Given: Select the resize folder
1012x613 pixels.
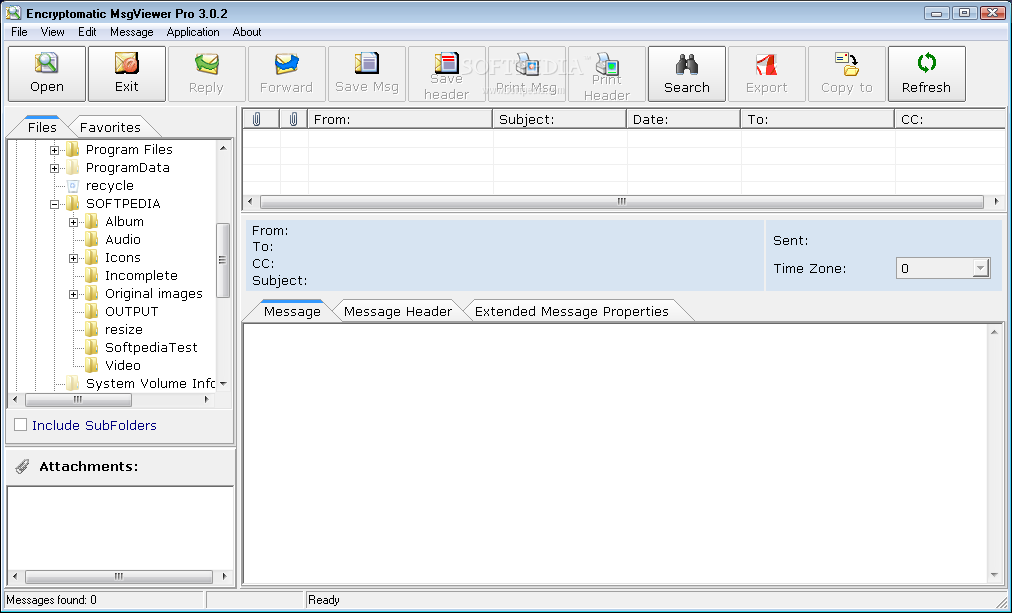Looking at the screenshot, I should pos(124,329).
